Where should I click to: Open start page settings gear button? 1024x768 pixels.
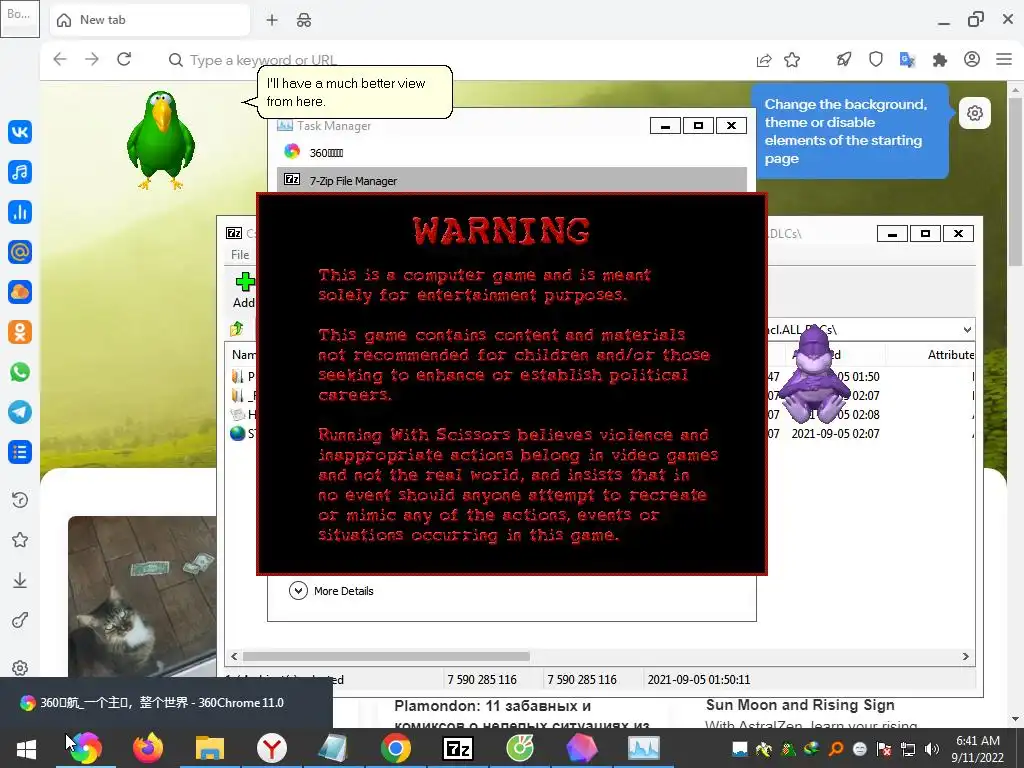pos(974,113)
